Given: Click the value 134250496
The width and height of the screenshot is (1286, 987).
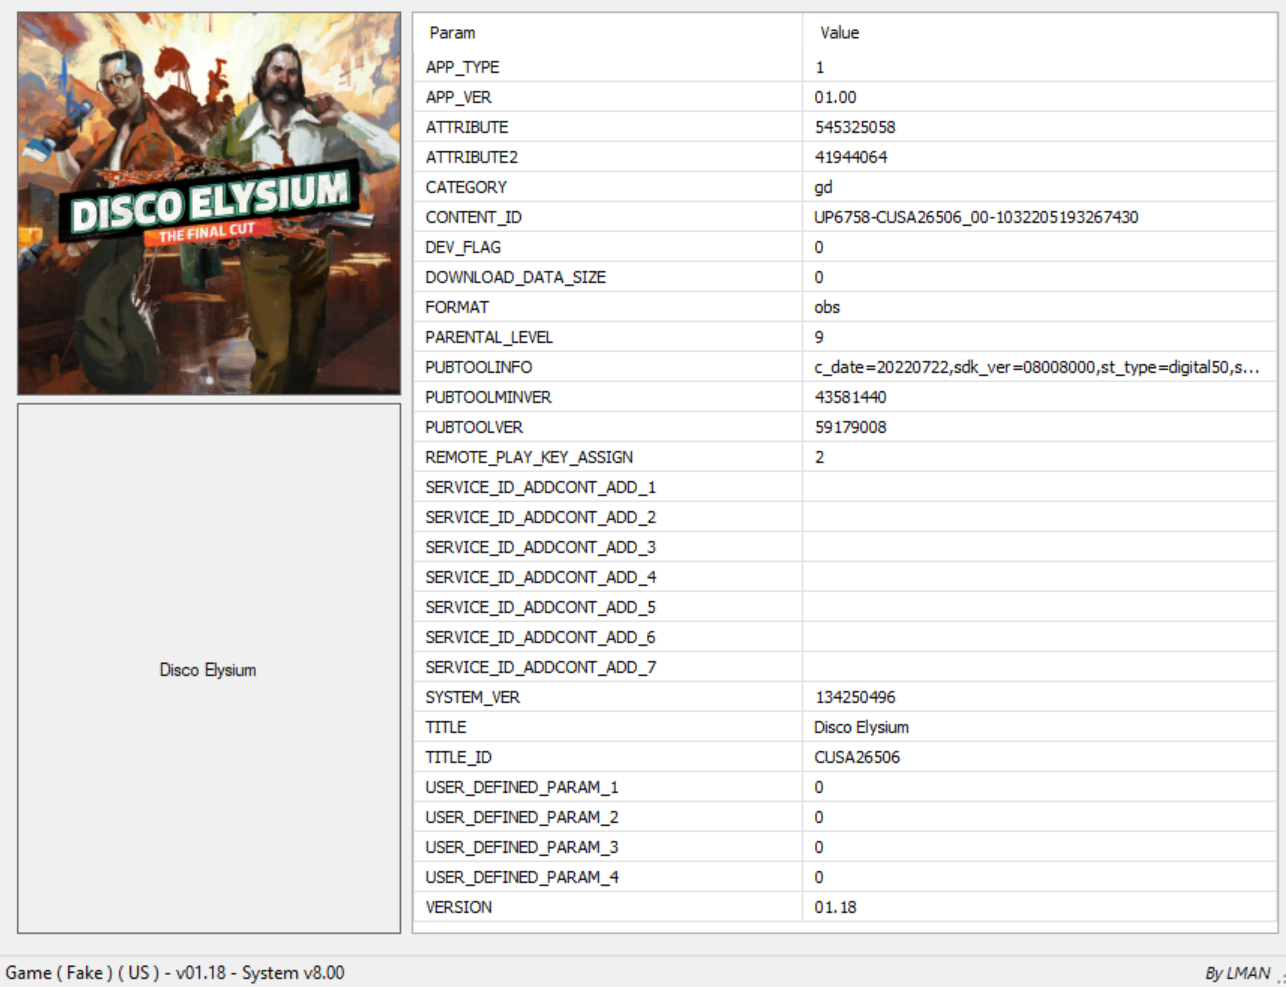Looking at the screenshot, I should coord(855,697).
